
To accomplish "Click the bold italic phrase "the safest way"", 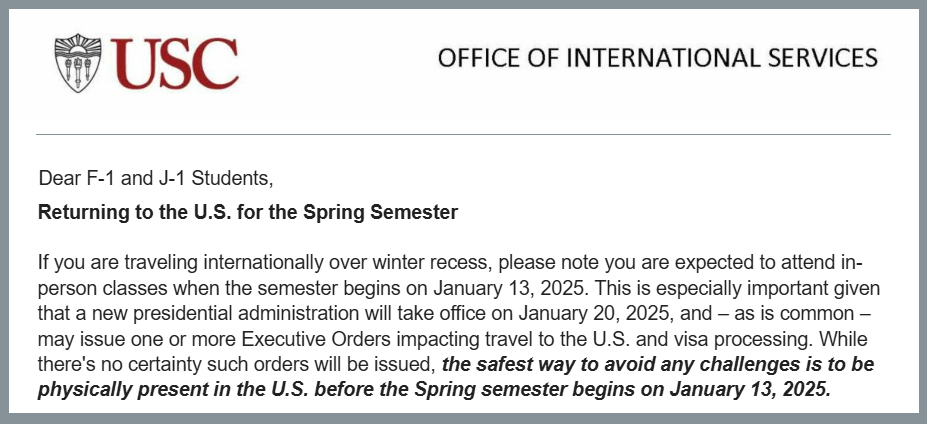I will pos(501,367).
